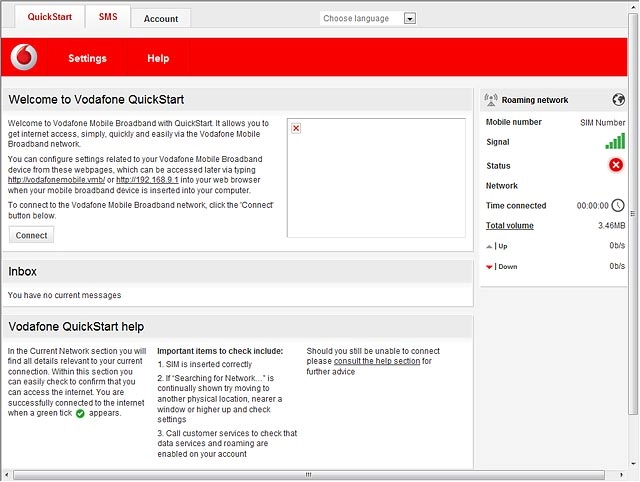The width and height of the screenshot is (640, 482).
Task: Click the scroll left arrow at bottom
Action: (x=6, y=475)
